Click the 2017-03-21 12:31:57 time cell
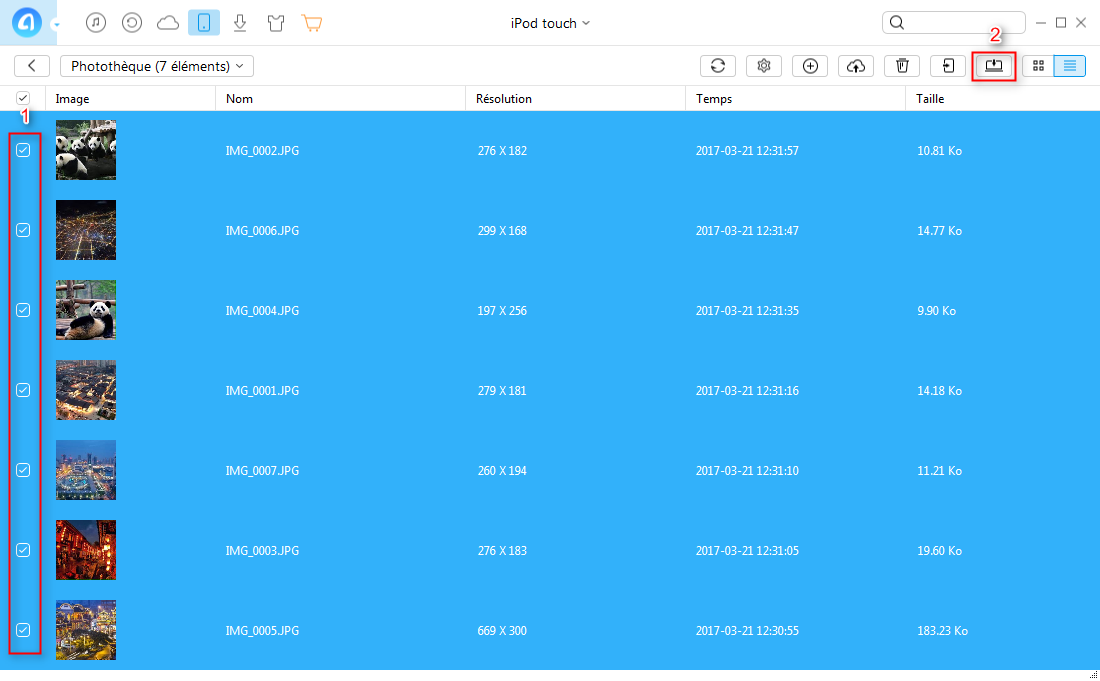Image resolution: width=1100 pixels, height=681 pixels. point(747,151)
